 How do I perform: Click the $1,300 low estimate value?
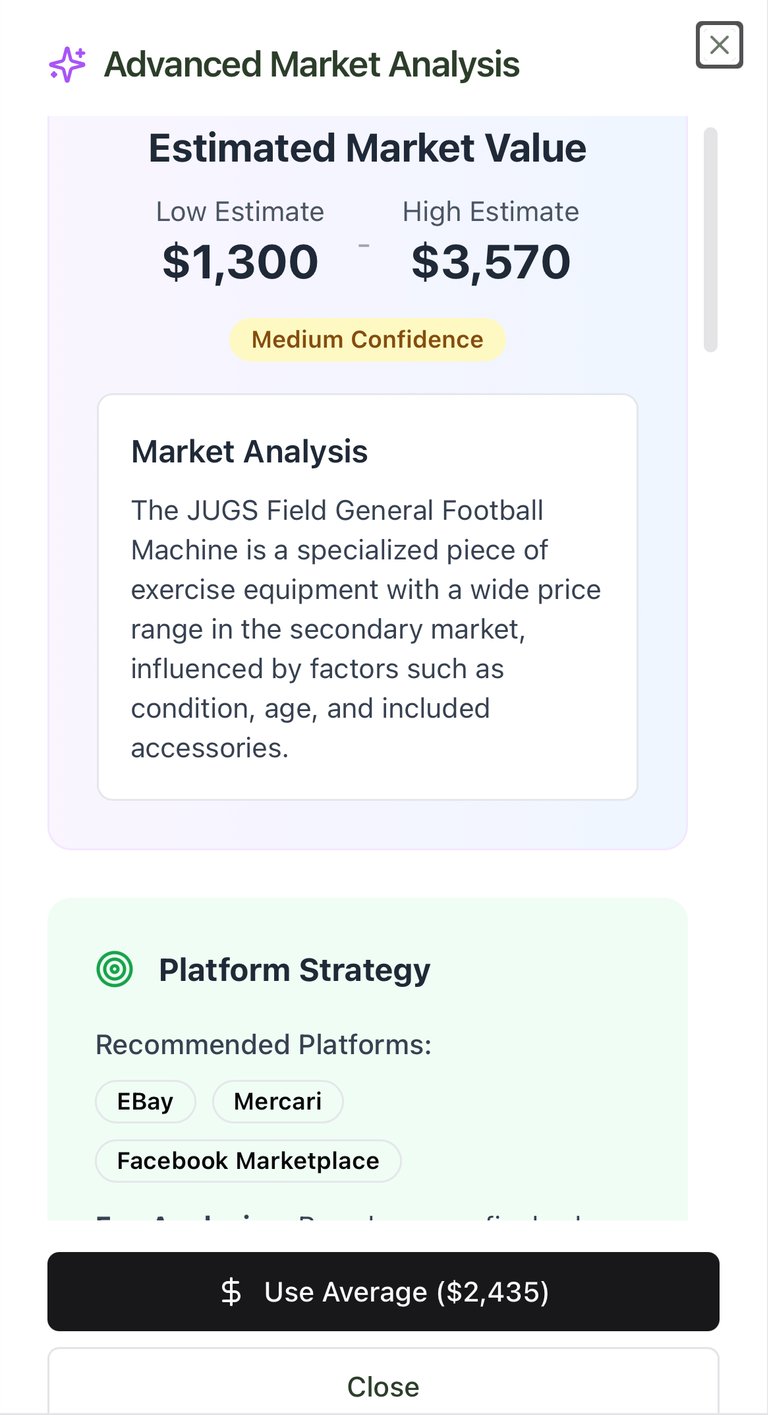(x=240, y=262)
